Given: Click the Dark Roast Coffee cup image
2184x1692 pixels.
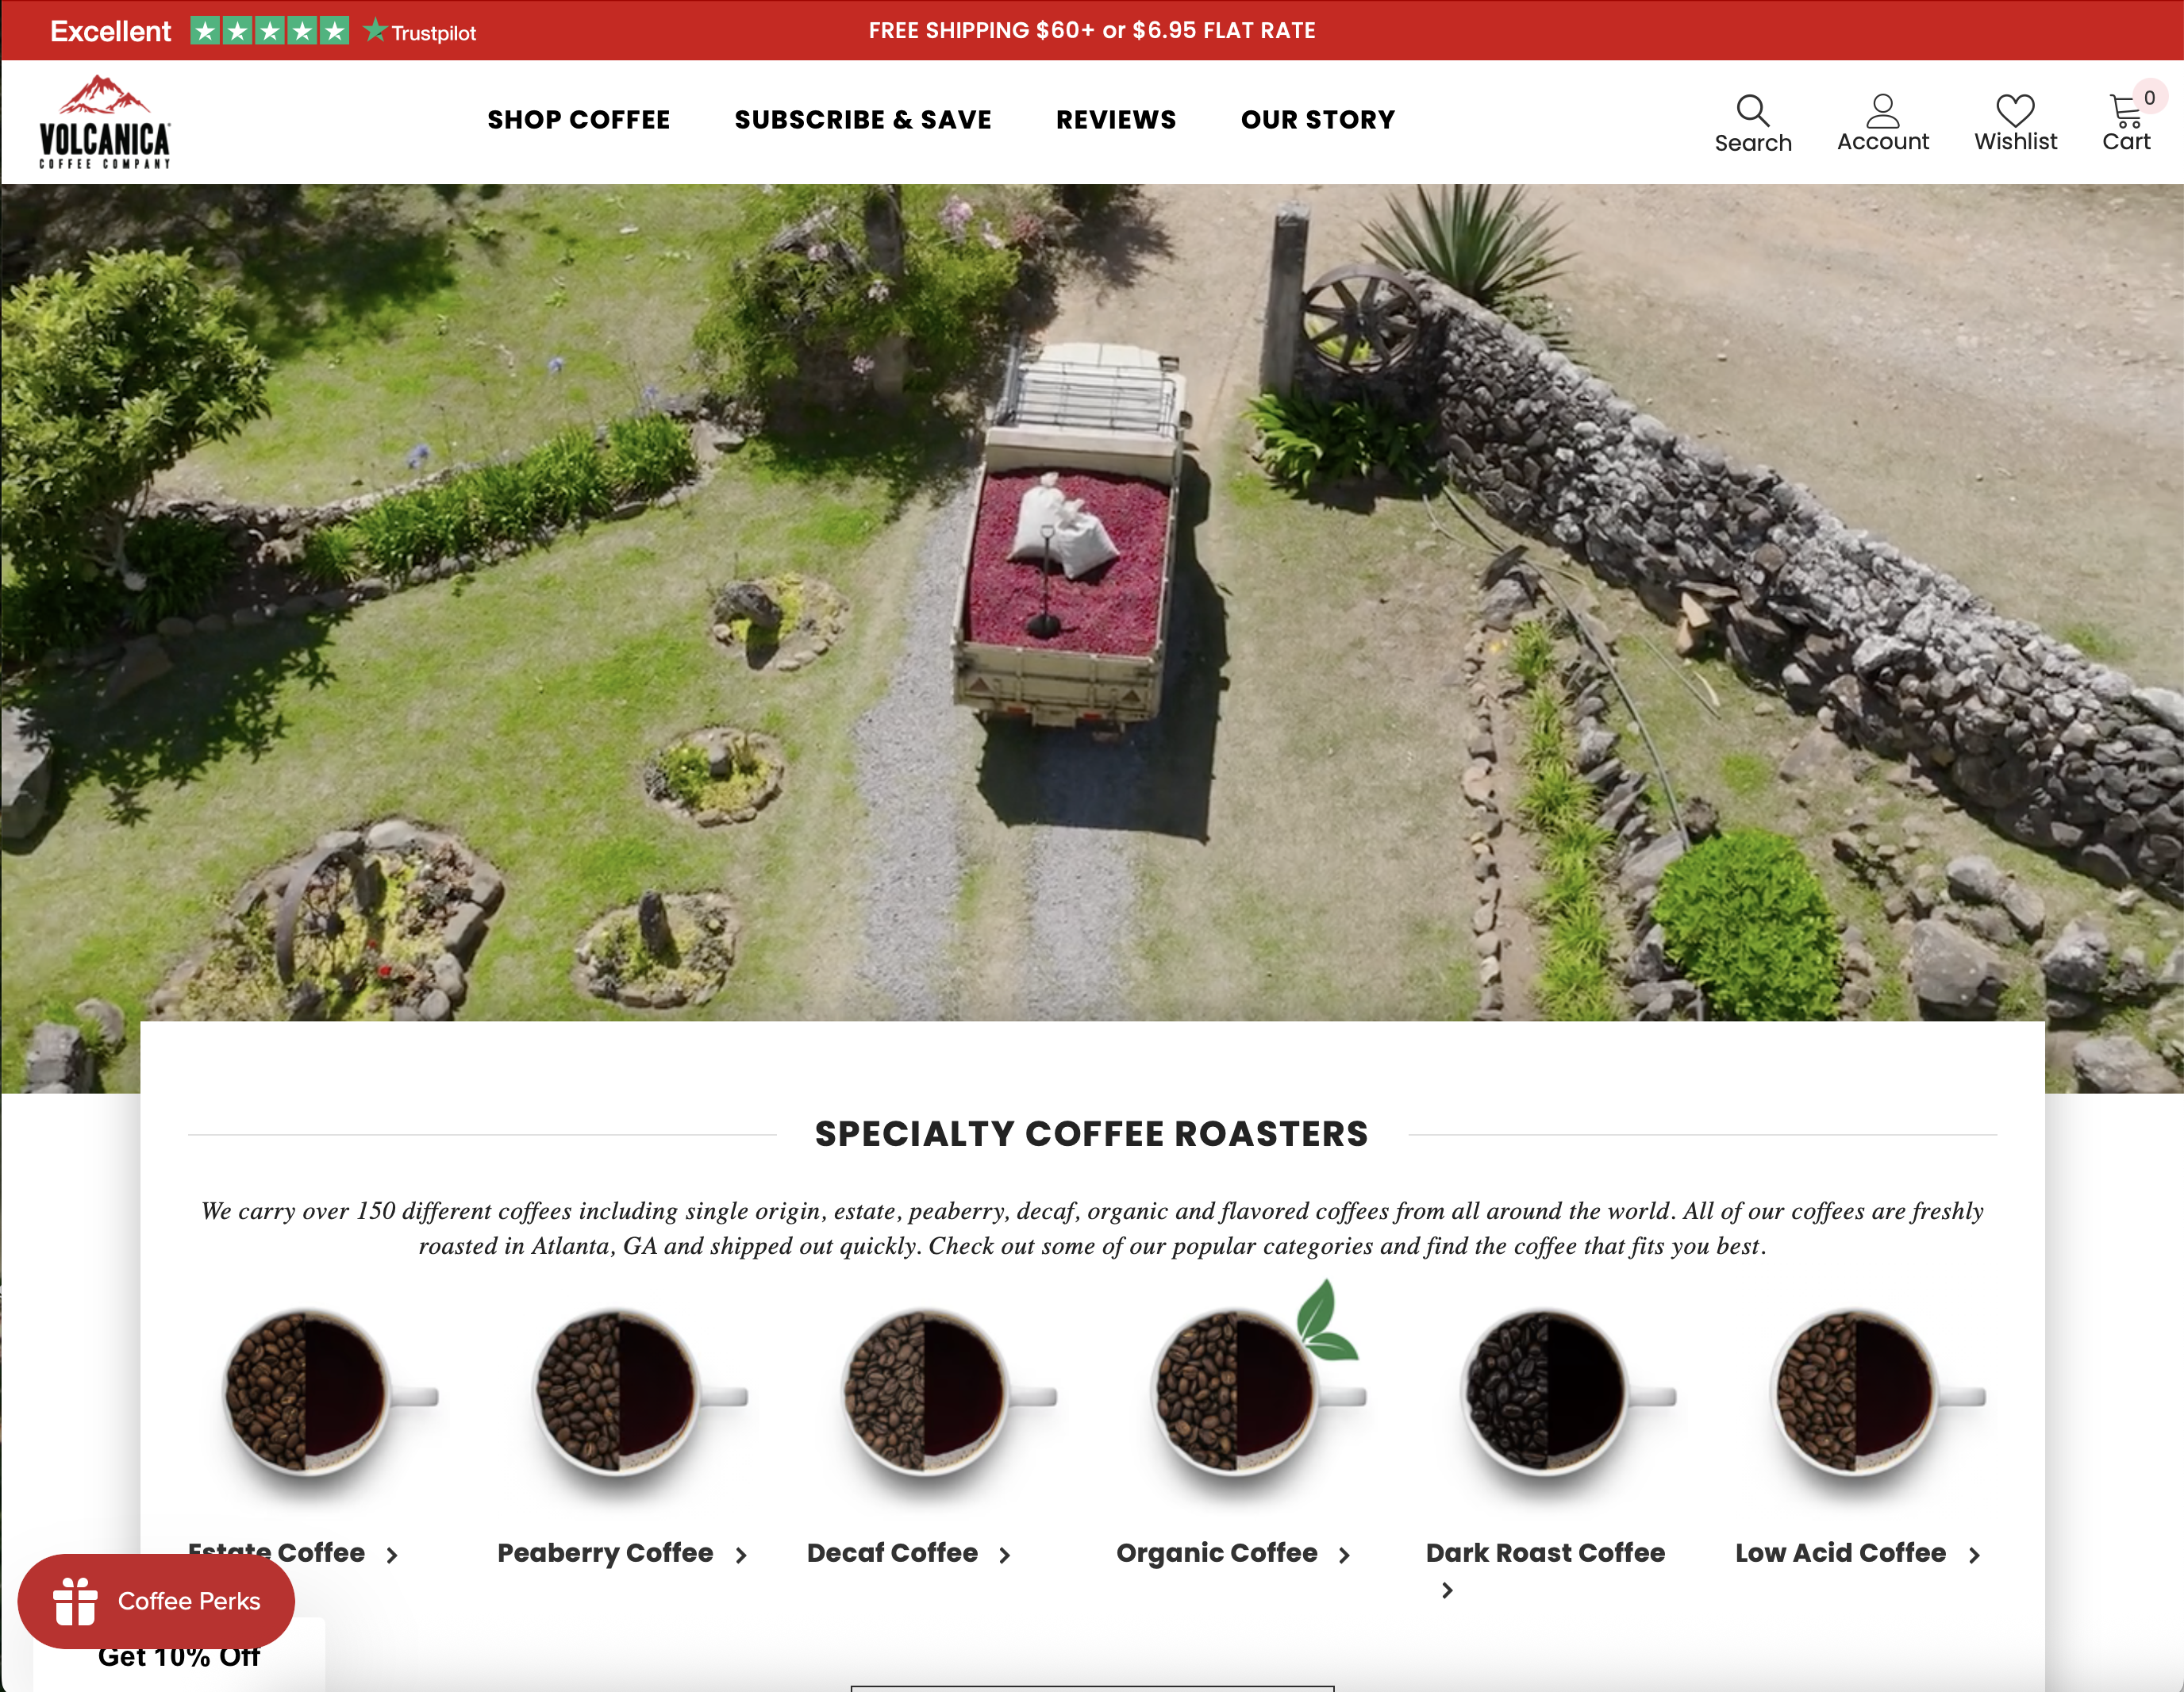Looking at the screenshot, I should point(1545,1392).
